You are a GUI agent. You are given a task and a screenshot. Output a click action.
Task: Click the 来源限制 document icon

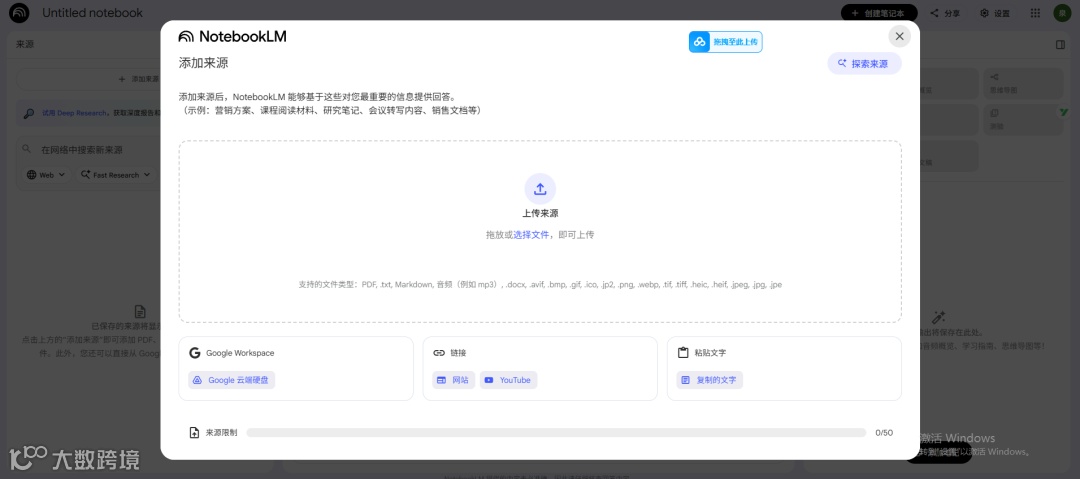click(x=194, y=433)
